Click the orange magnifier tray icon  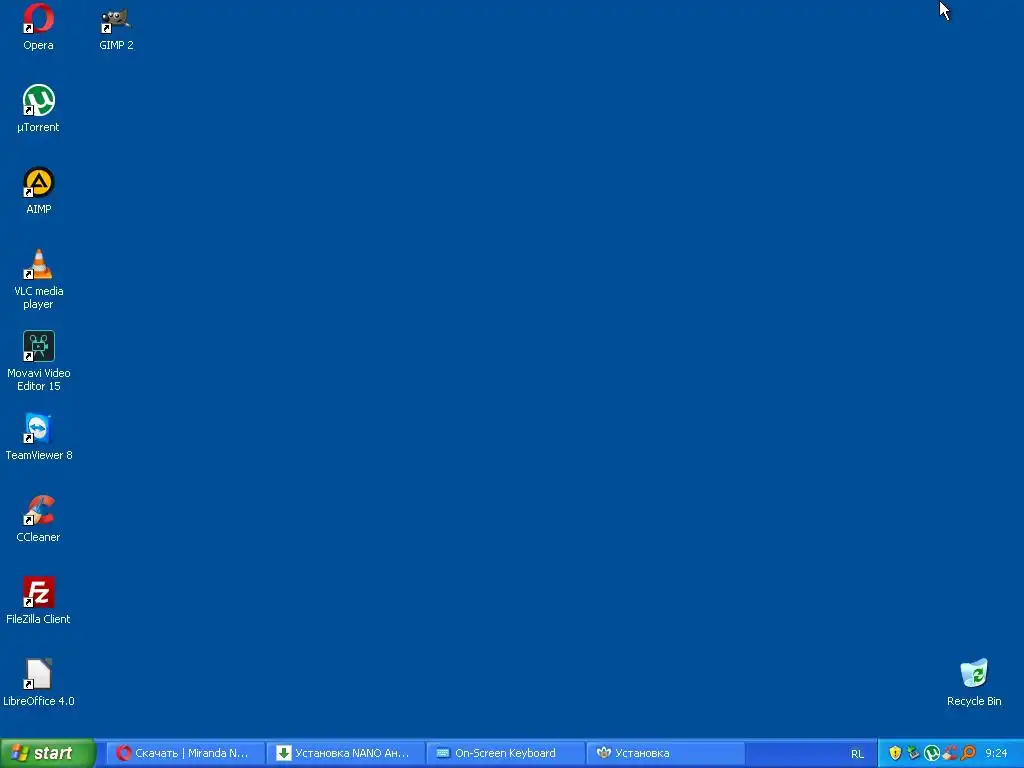pos(968,753)
